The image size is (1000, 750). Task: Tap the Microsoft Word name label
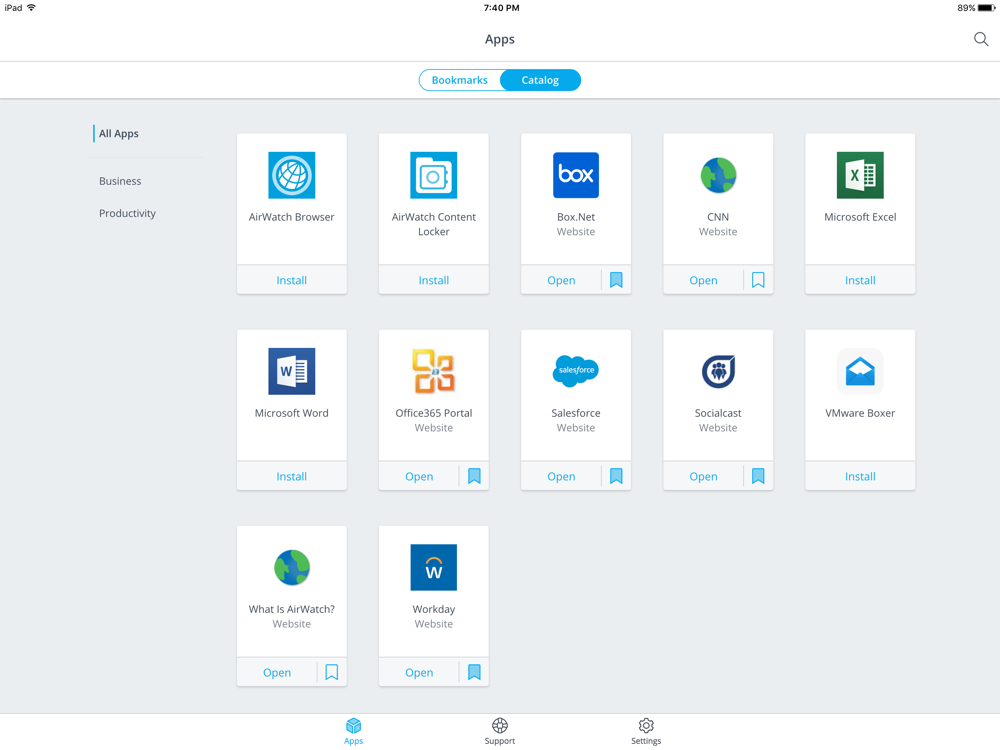291,413
